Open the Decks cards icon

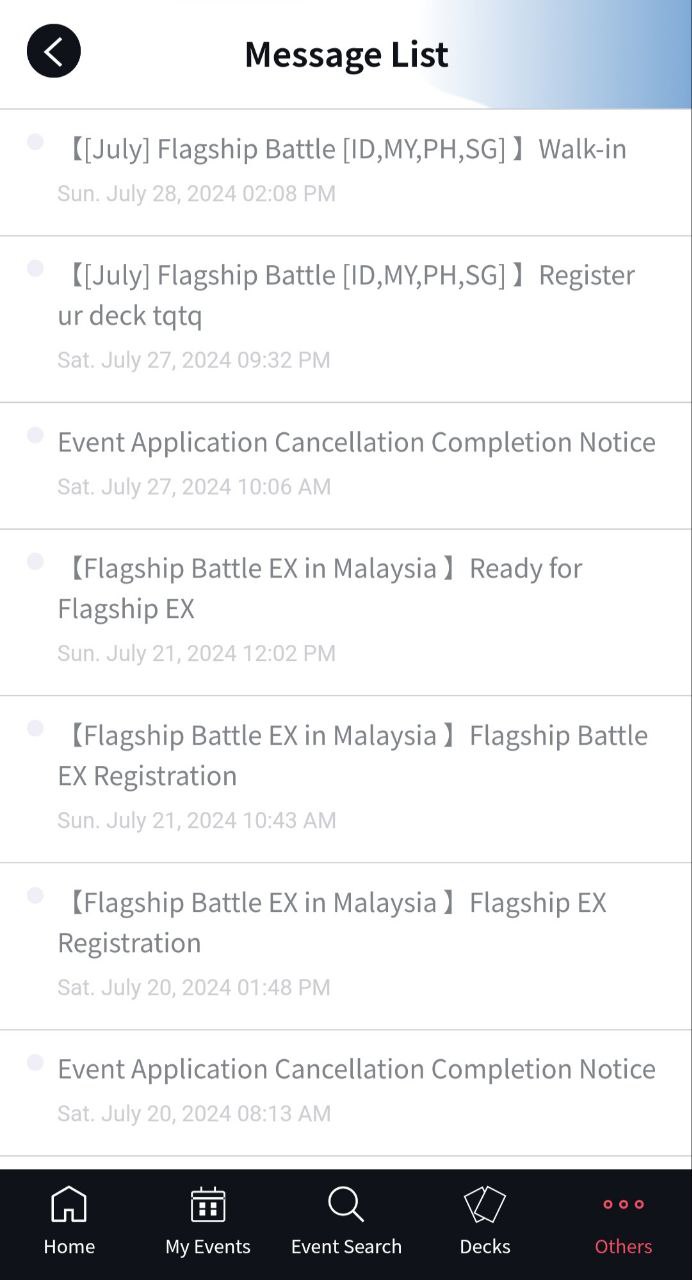point(485,1204)
